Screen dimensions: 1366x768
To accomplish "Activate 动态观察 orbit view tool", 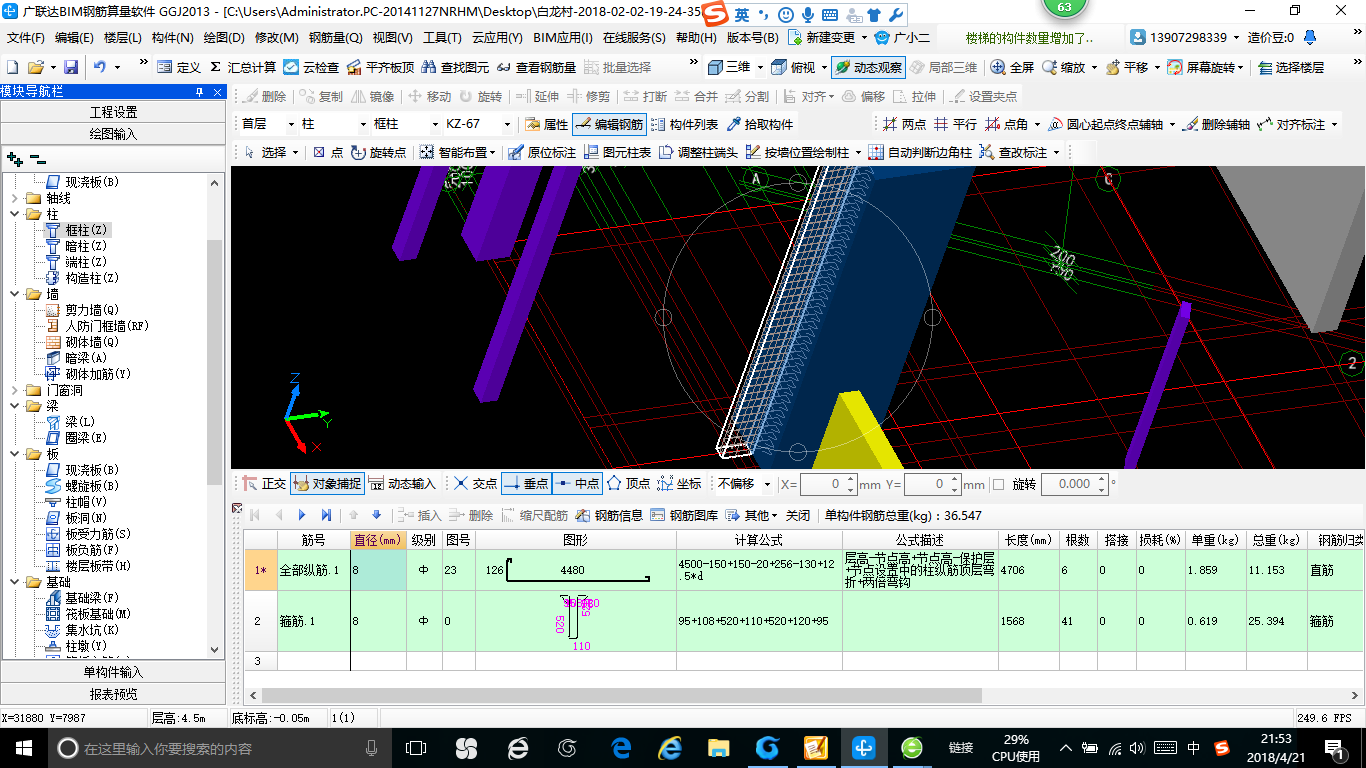I will (x=868, y=67).
